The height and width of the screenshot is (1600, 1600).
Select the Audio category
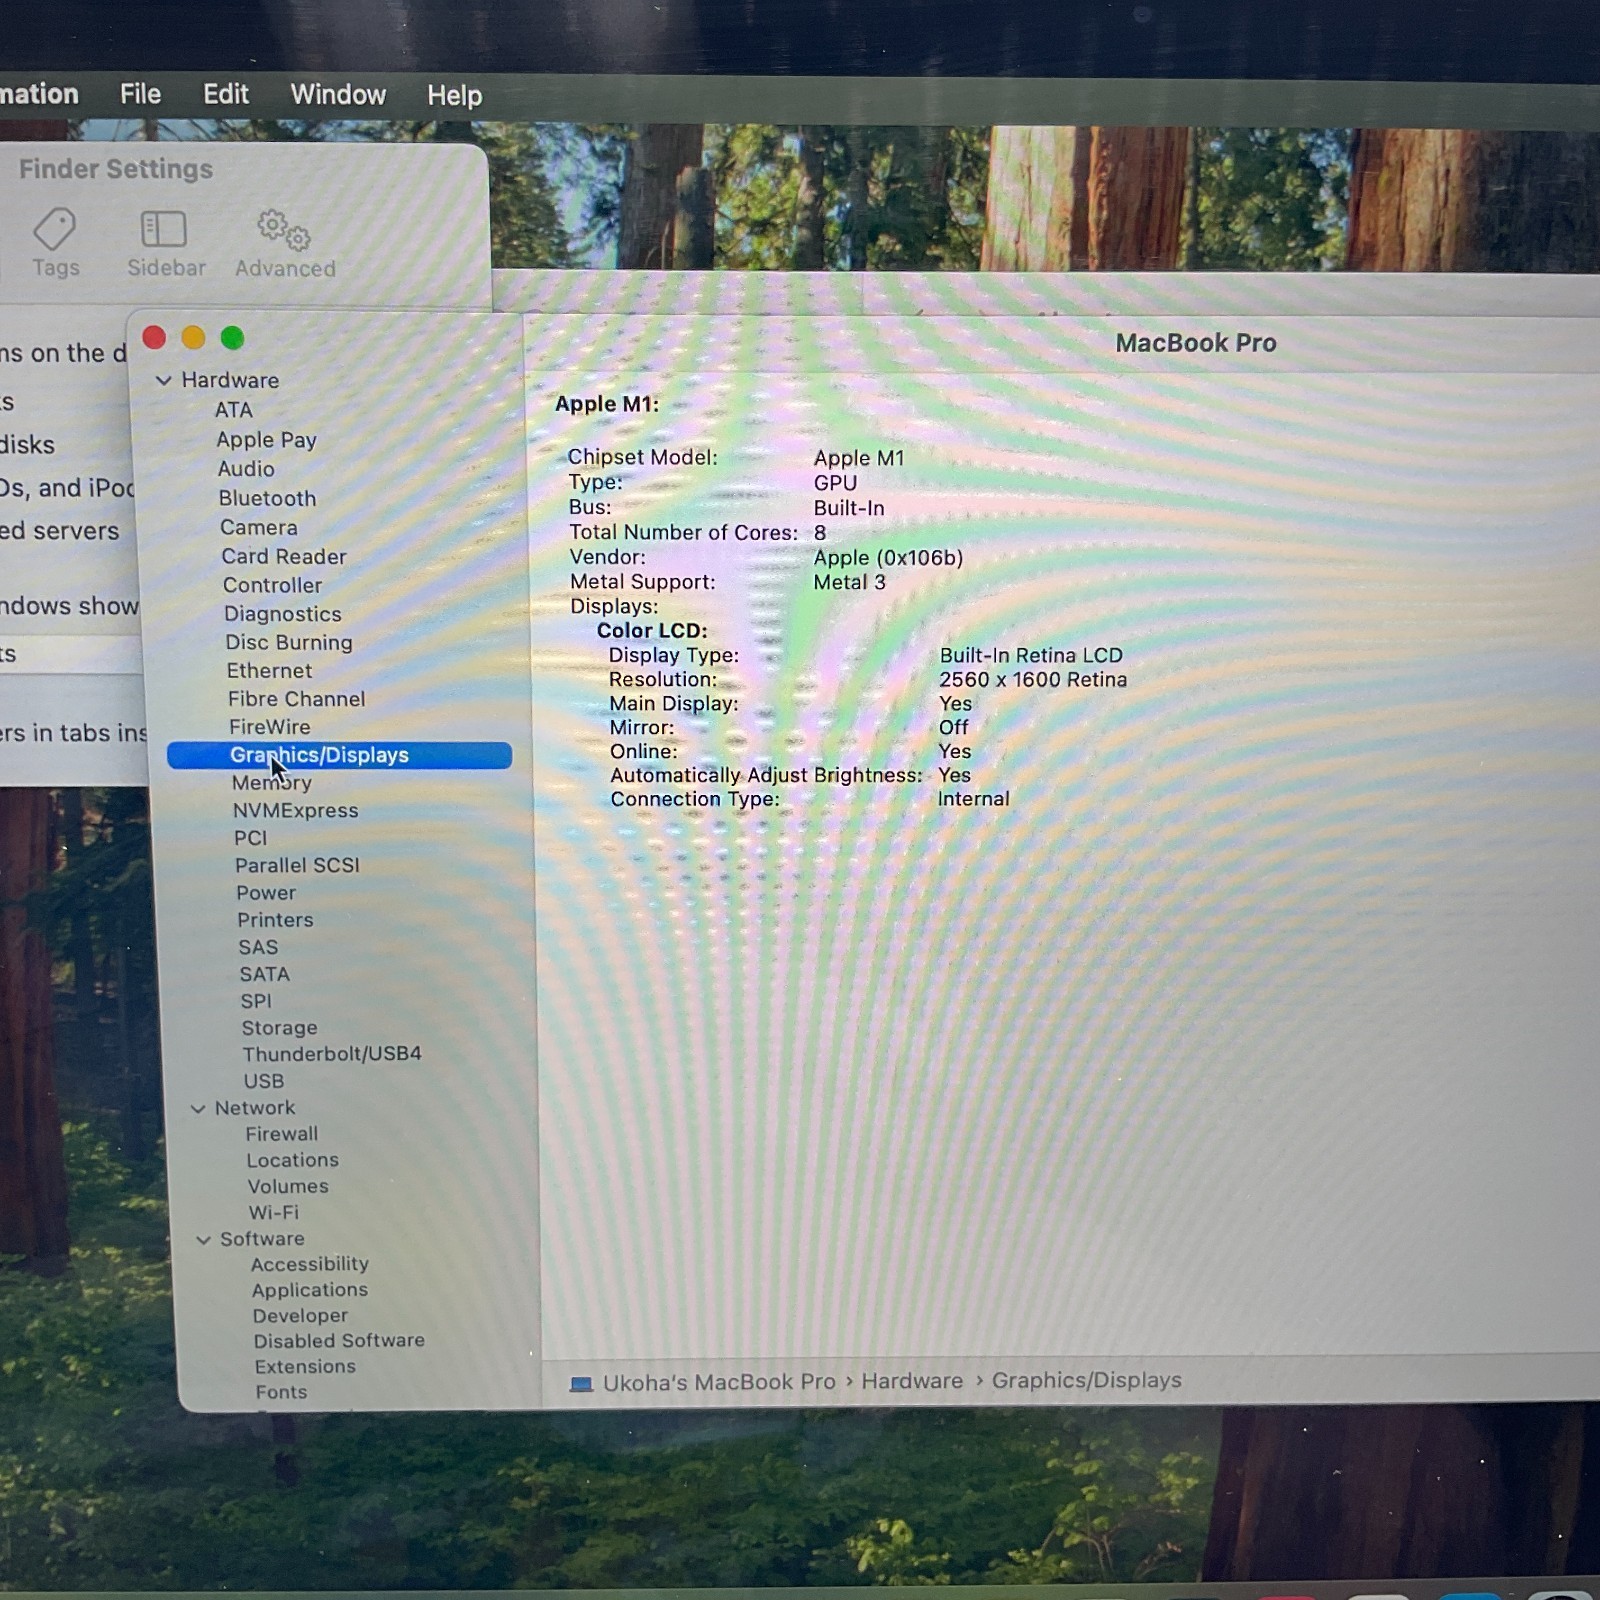(246, 469)
